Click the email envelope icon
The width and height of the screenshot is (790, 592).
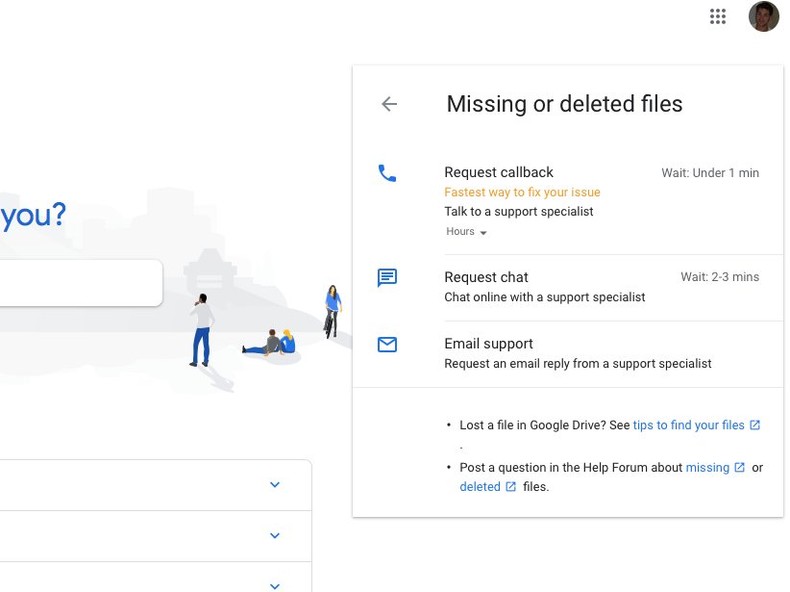387,345
